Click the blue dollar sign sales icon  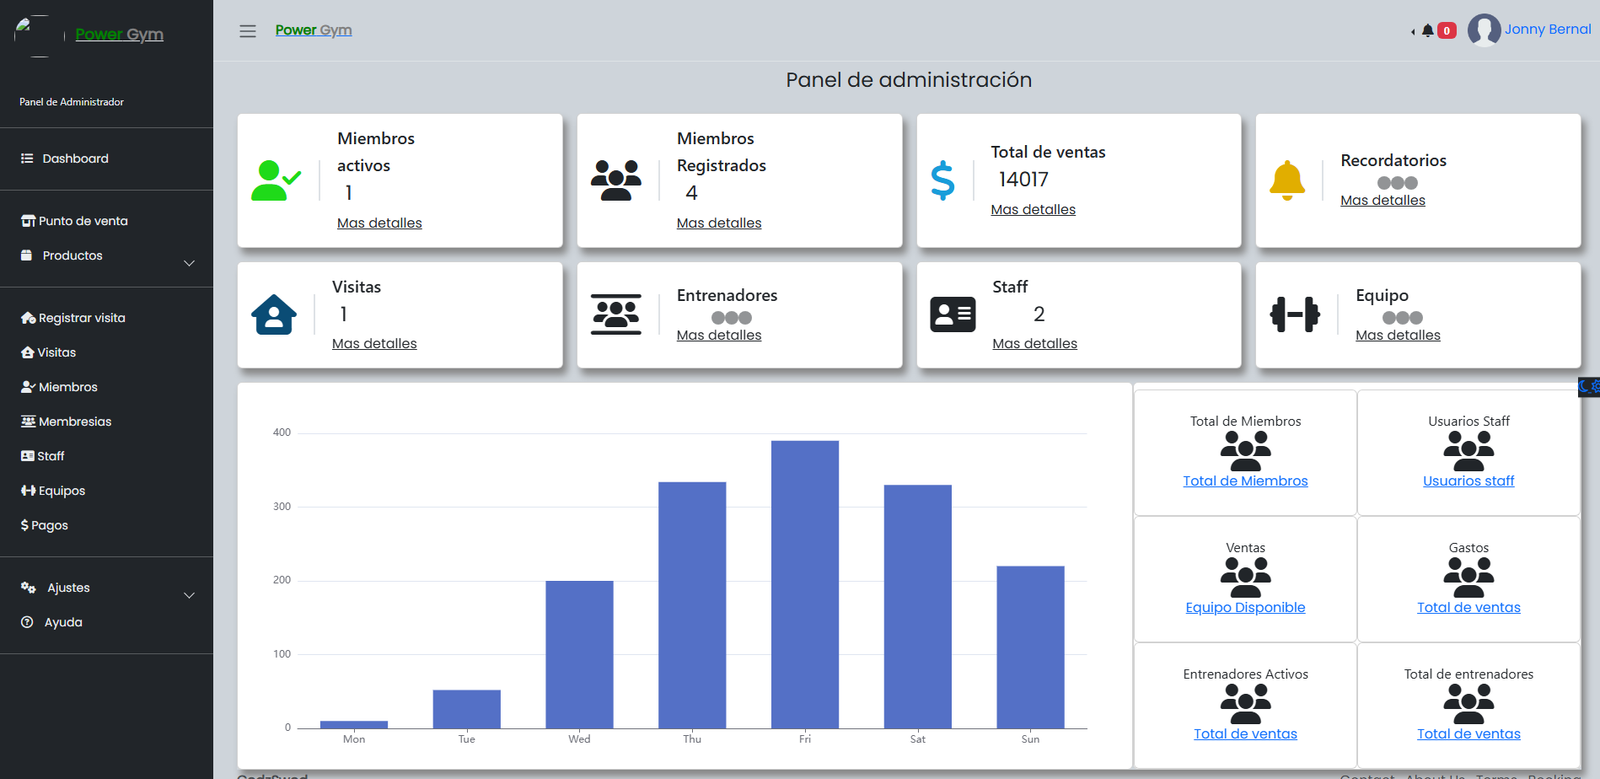942,181
